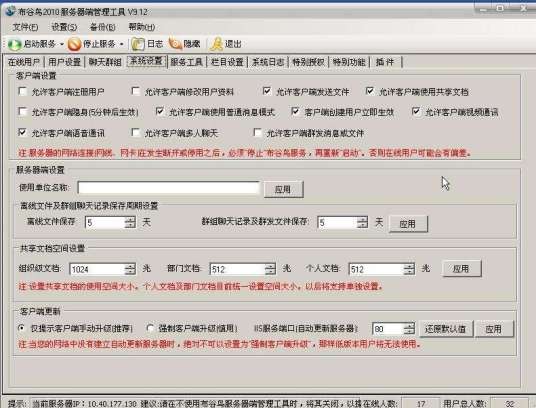Click the green 启动服务 start service icon
Viewport: 536px width, 408px height.
coord(15,44)
